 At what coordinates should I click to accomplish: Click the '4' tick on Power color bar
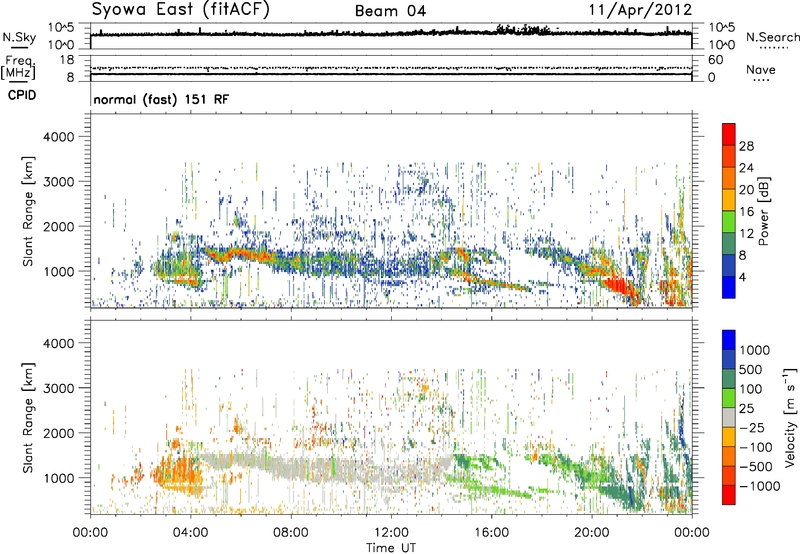[742, 277]
